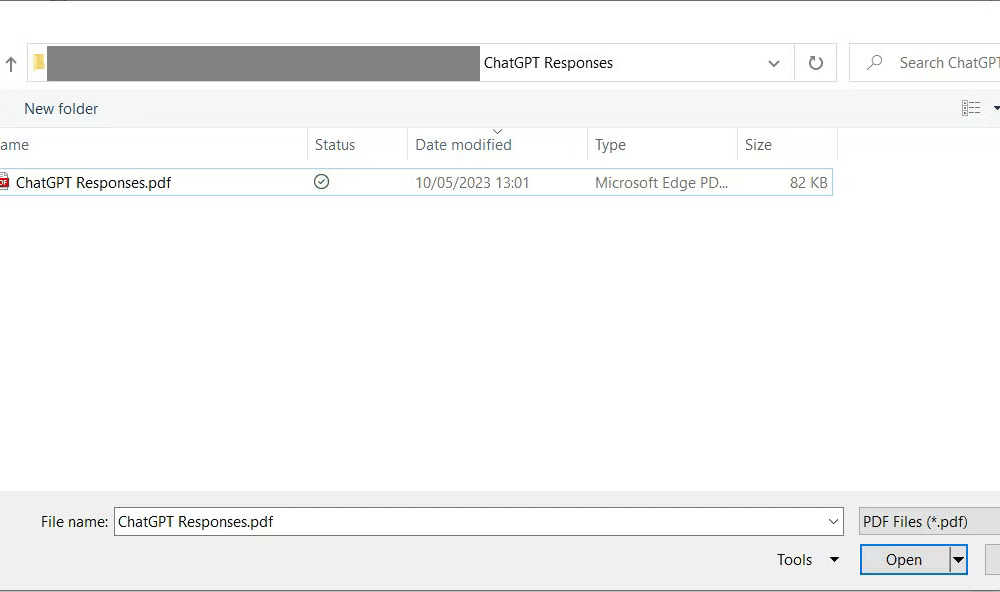Sort by the Type column header

click(662, 144)
